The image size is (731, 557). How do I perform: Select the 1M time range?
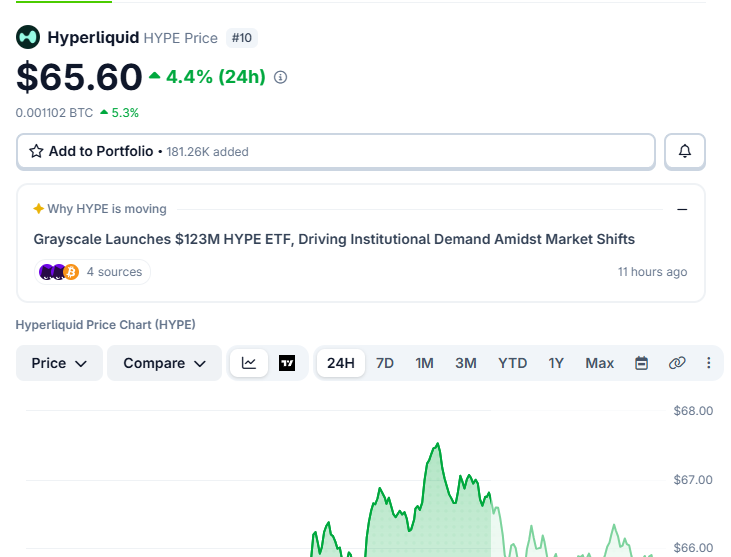(x=424, y=363)
